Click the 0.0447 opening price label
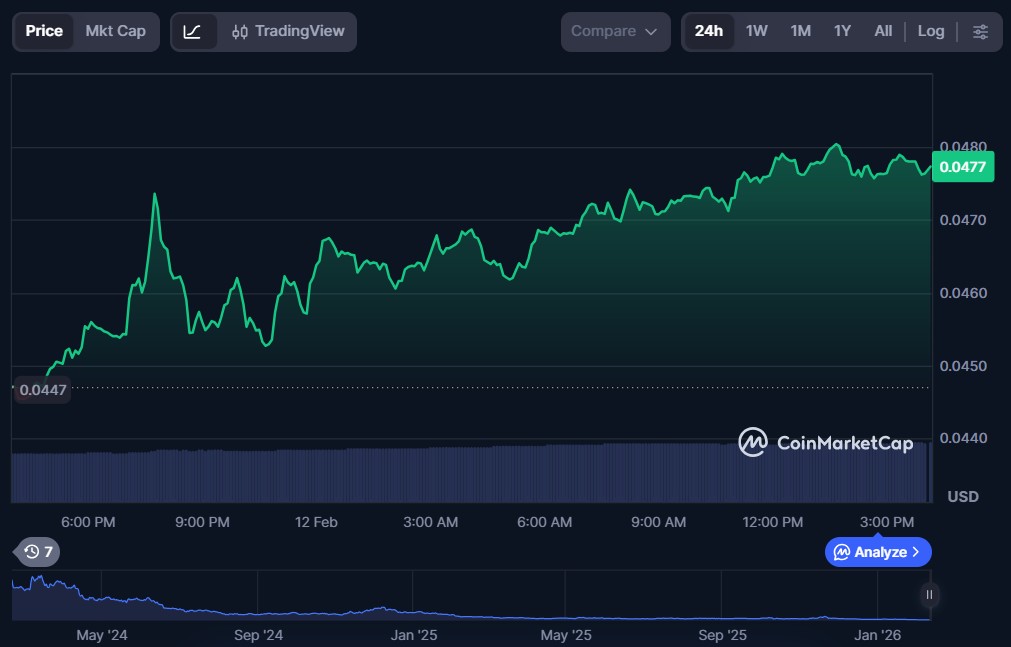This screenshot has height=647, width=1011. [x=42, y=390]
